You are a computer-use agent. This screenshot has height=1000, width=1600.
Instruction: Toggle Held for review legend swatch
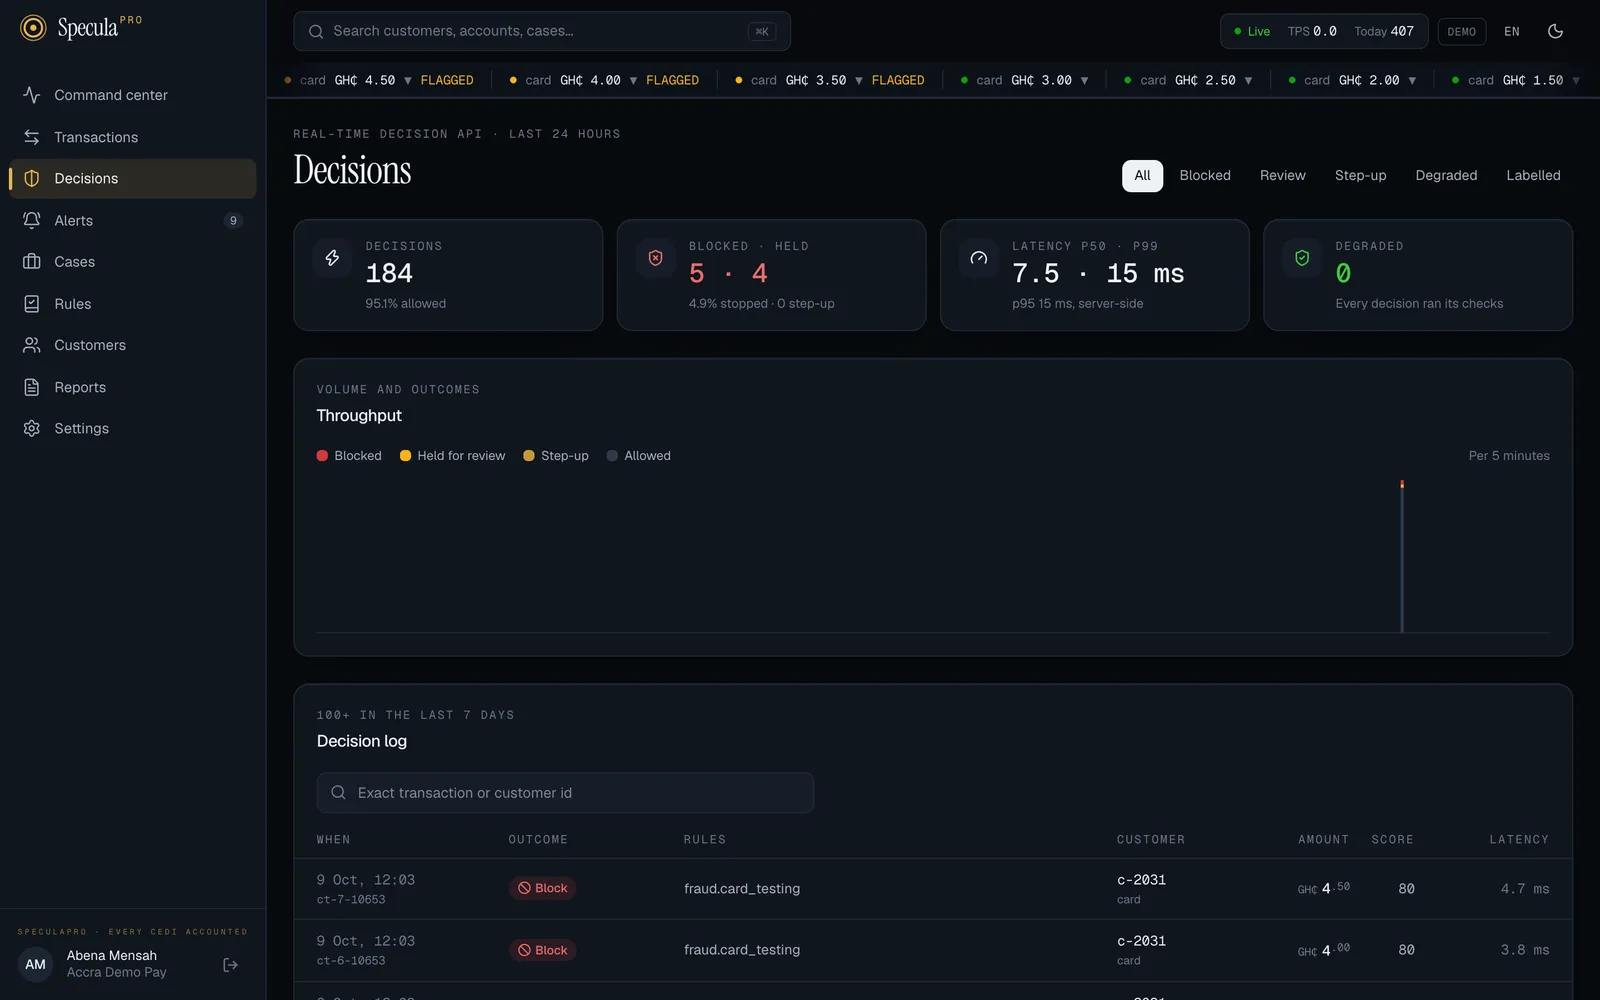405,456
